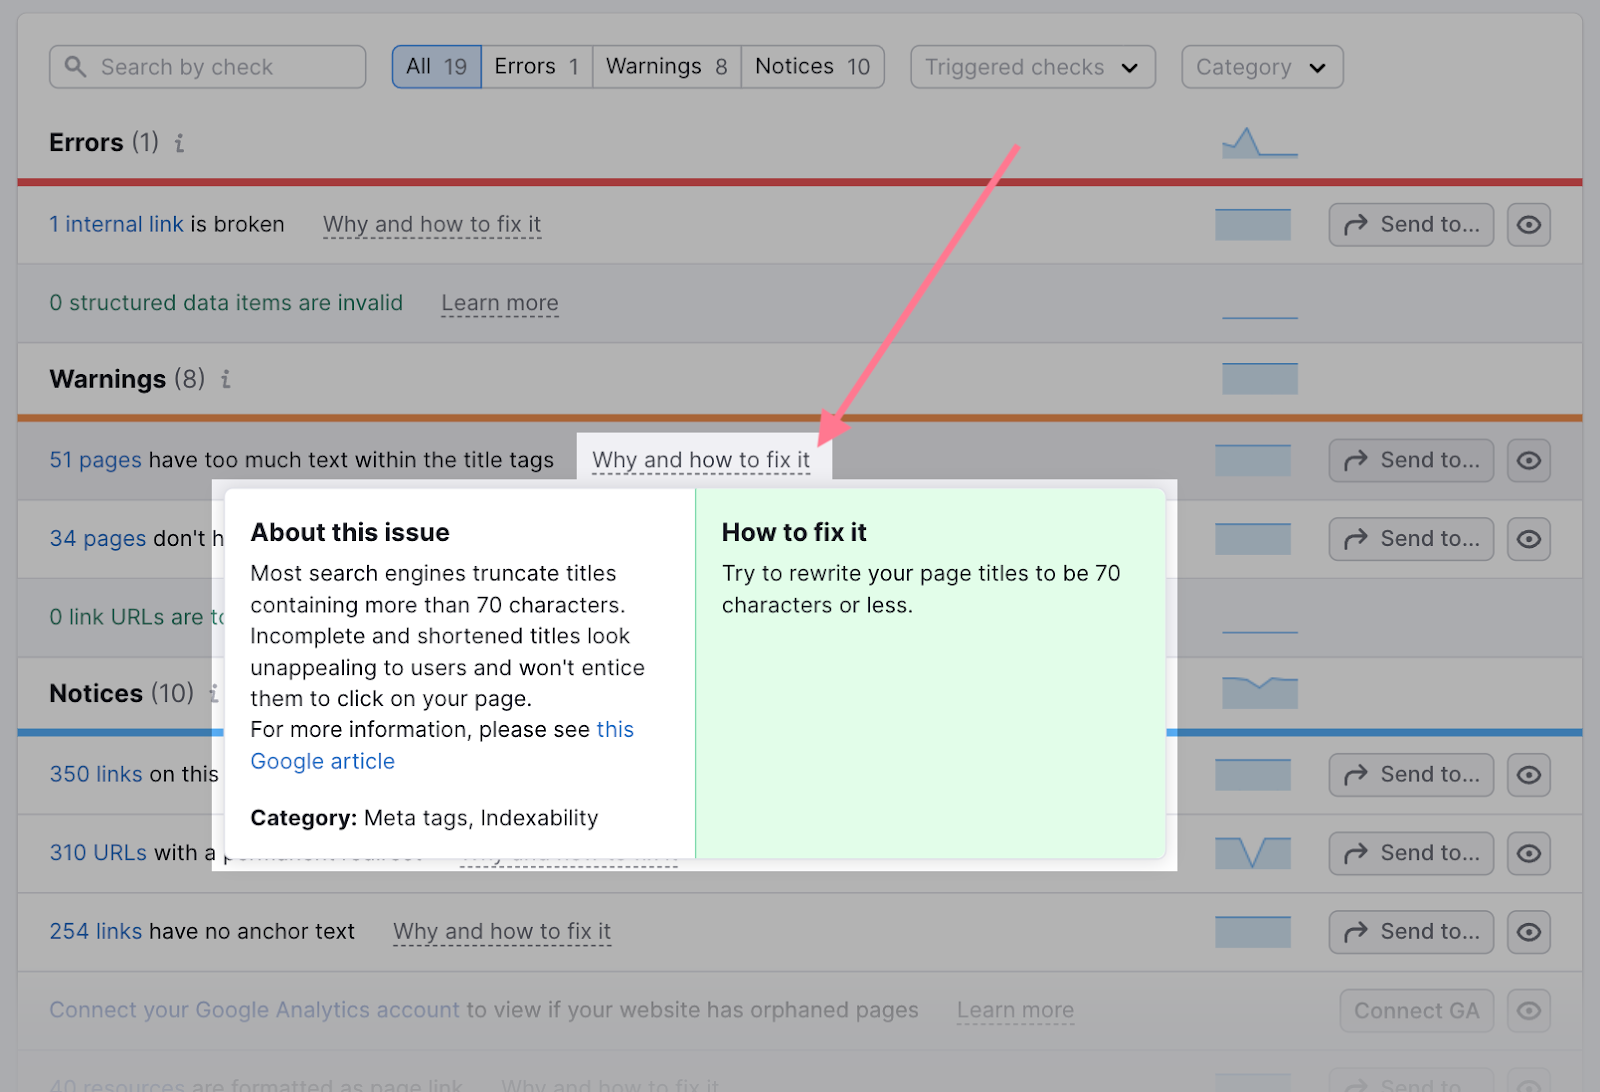Select the Notices filter tab

click(x=811, y=66)
